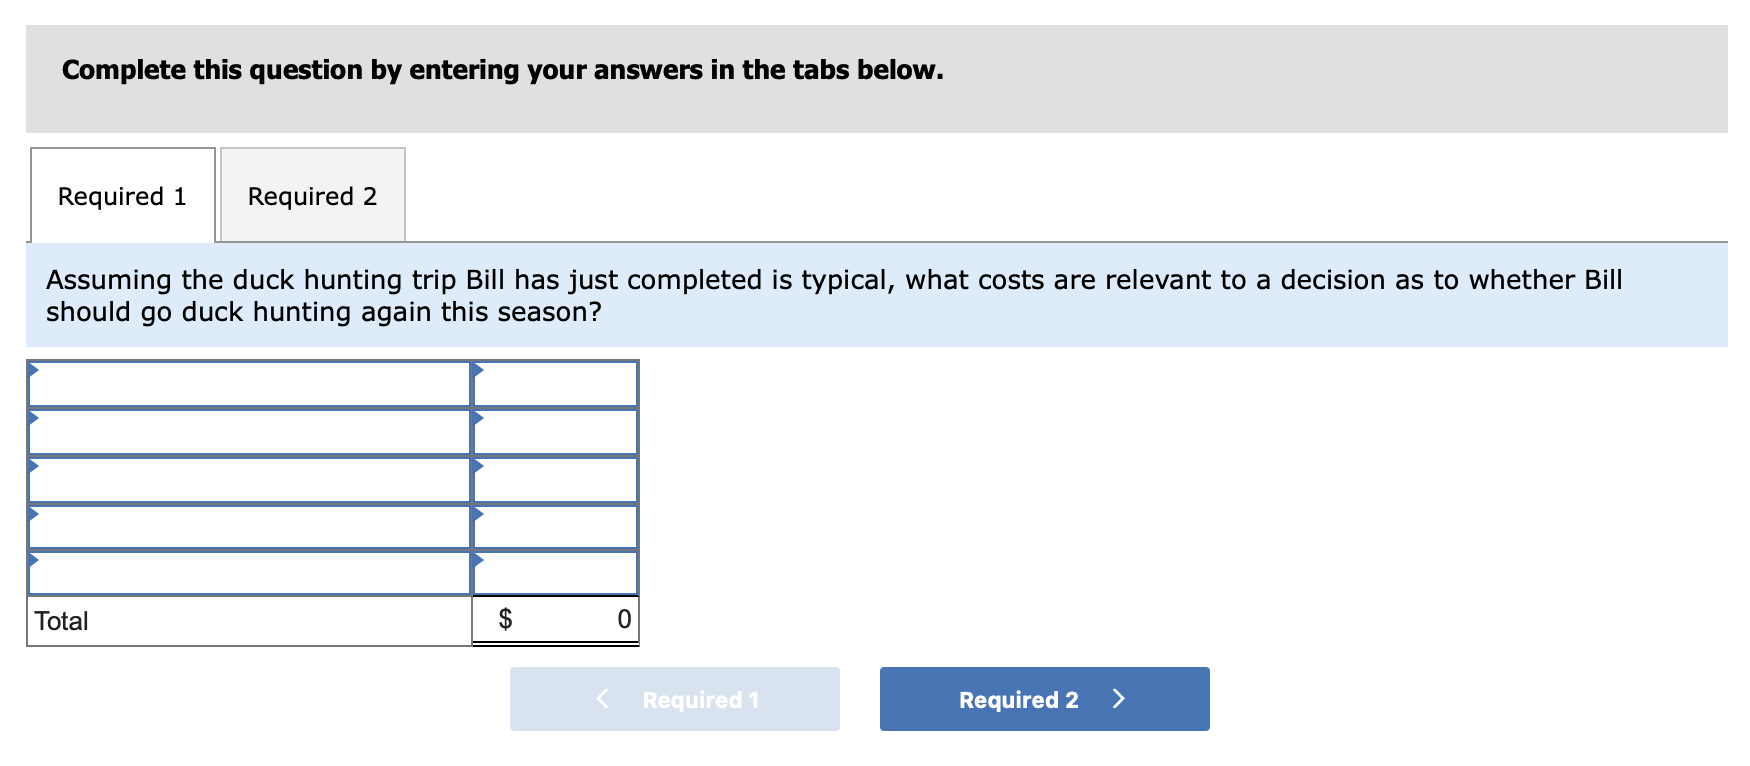Select the second row amount entry cell
The width and height of the screenshot is (1750, 766).
tap(555, 431)
